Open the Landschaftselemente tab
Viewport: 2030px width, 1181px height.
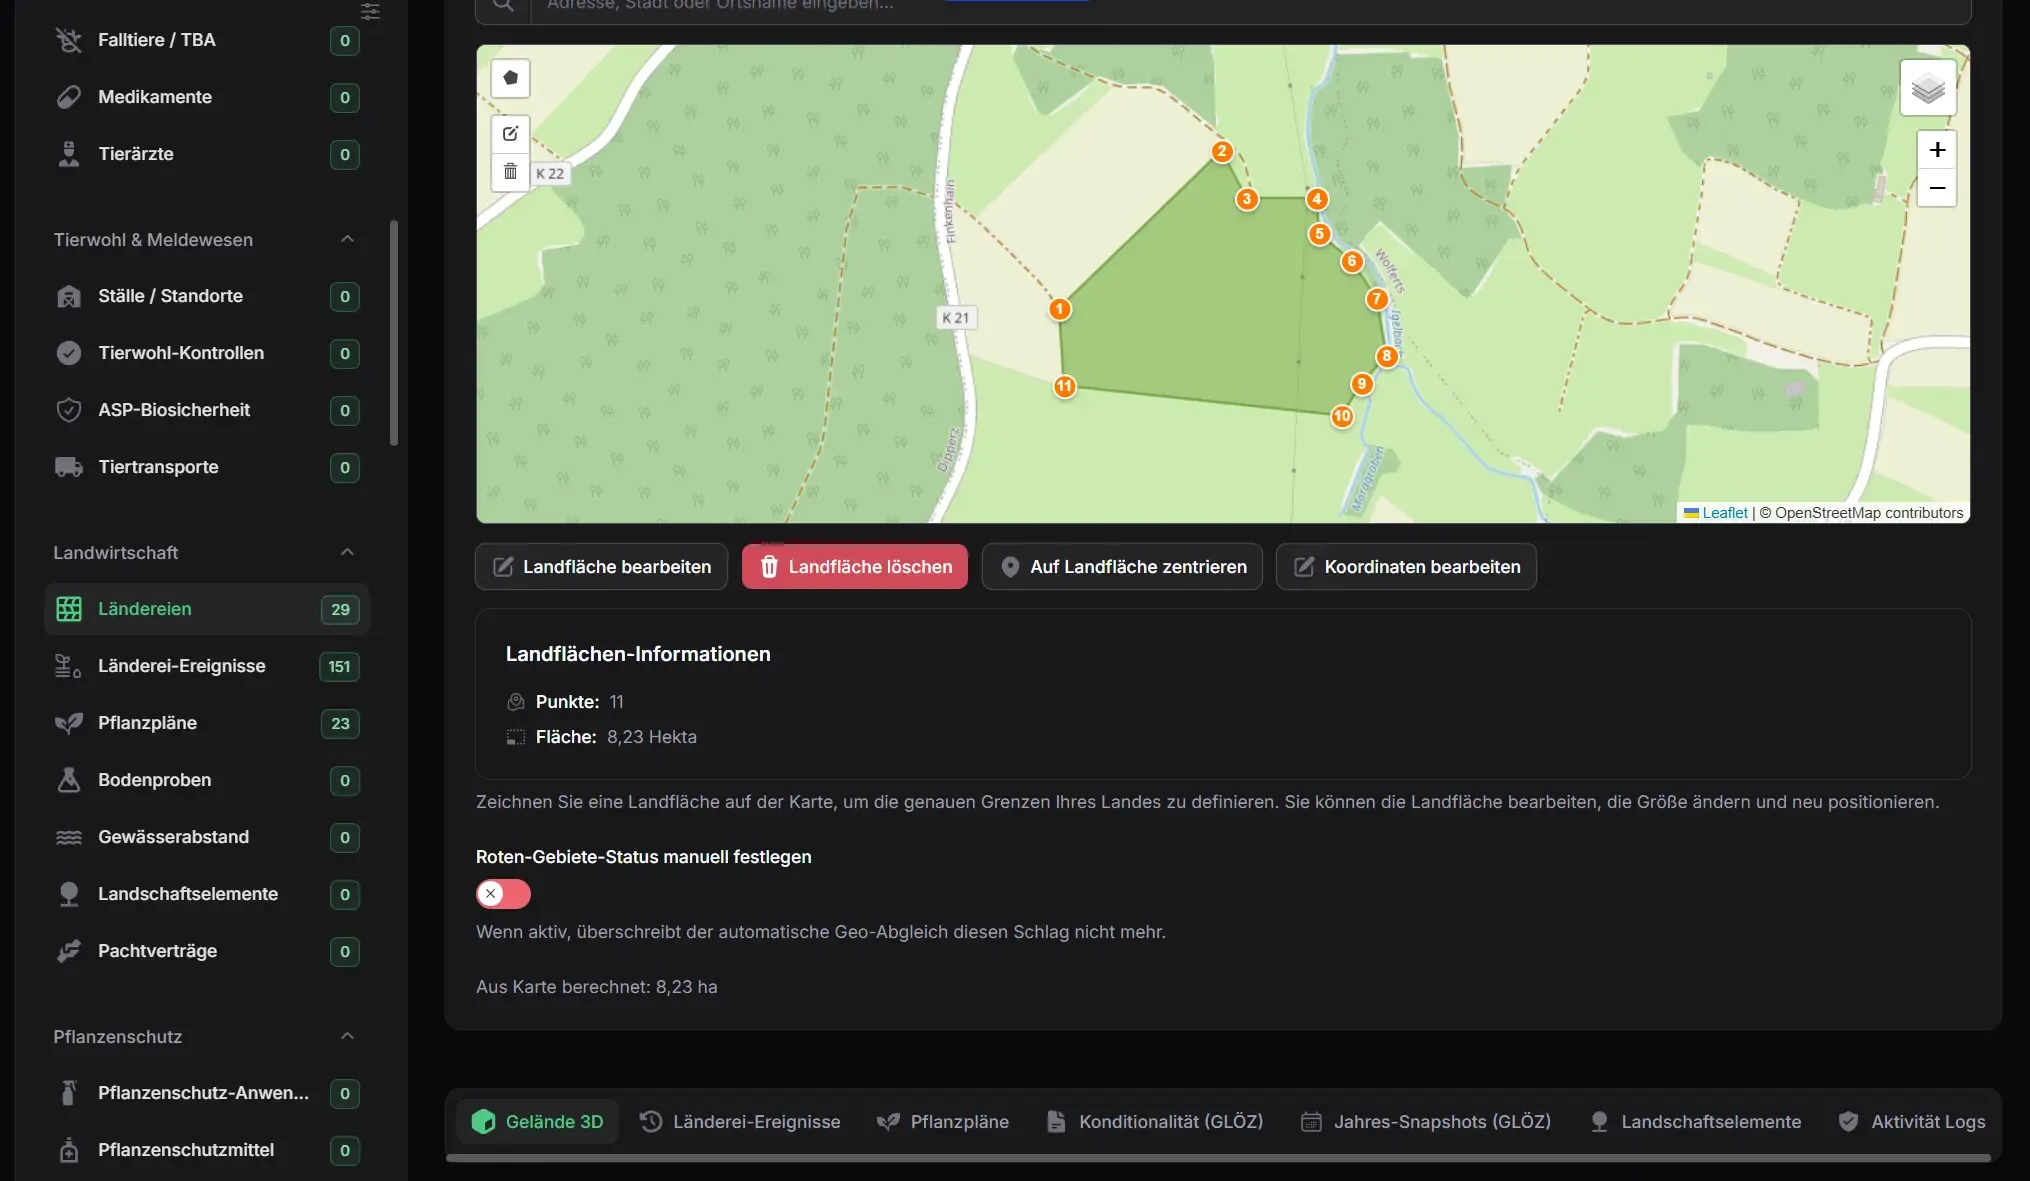click(1695, 1122)
